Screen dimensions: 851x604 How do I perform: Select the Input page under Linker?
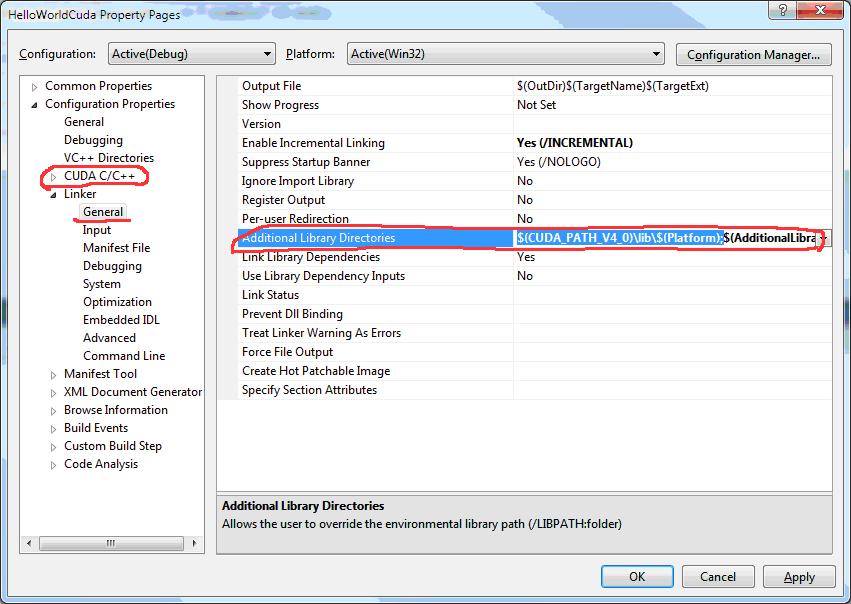coord(97,230)
